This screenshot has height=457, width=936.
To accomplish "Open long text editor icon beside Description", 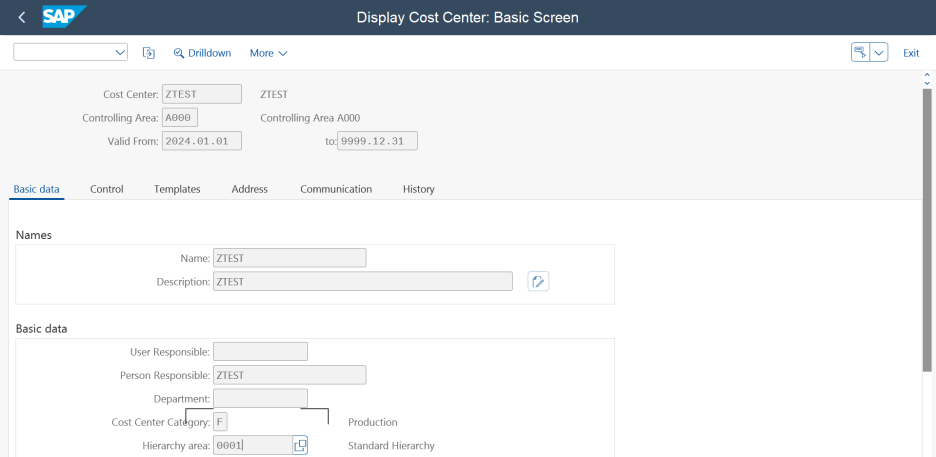I will tap(538, 282).
